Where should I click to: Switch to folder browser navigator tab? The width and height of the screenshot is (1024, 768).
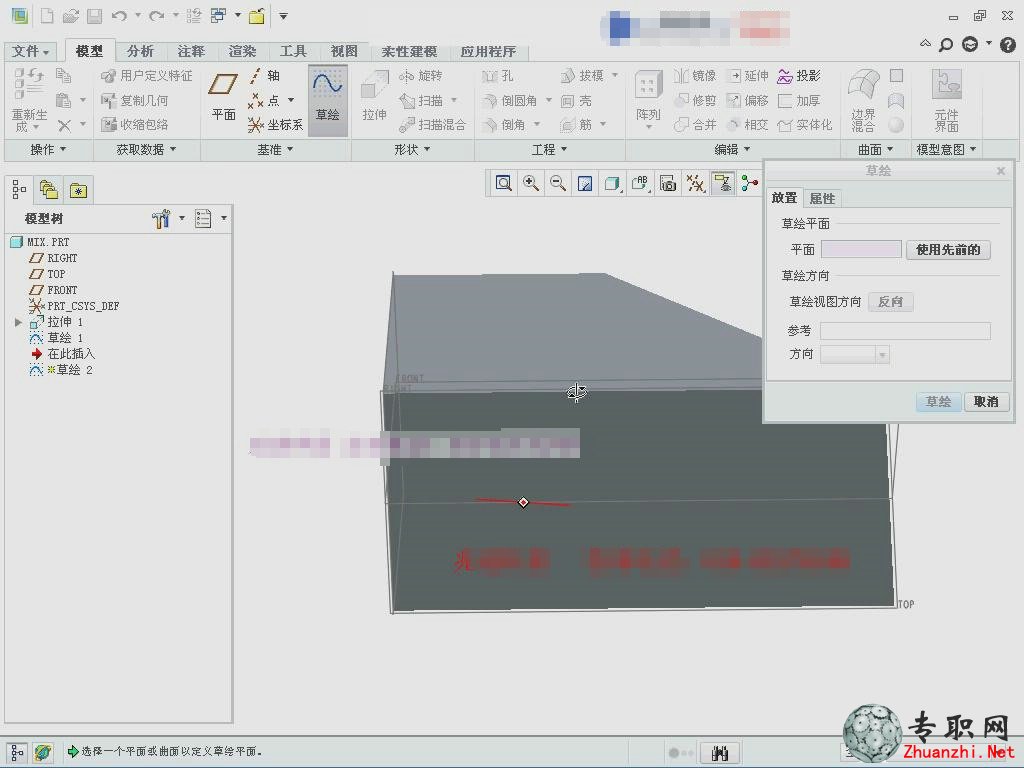click(x=49, y=190)
